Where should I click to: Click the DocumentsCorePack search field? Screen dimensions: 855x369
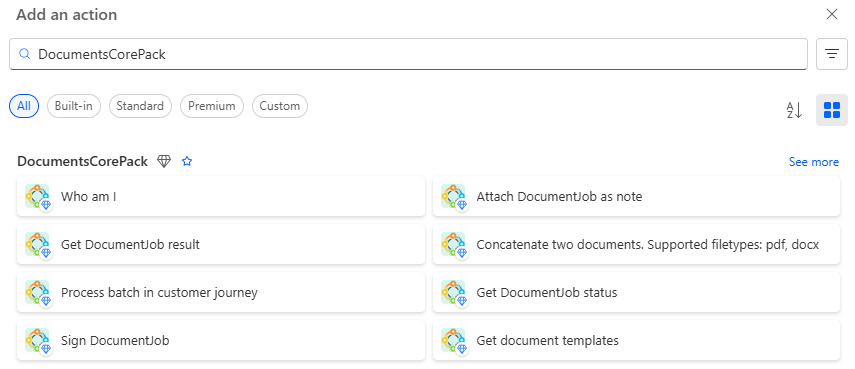pos(408,54)
